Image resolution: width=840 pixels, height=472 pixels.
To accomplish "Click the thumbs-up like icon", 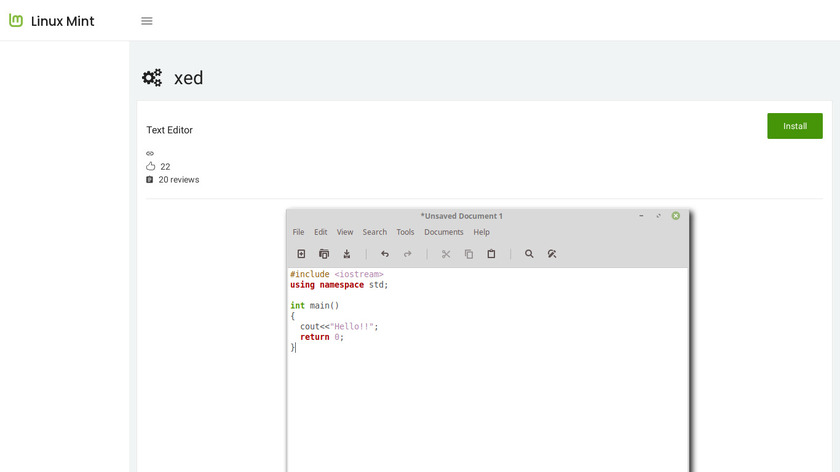I will (x=150, y=166).
